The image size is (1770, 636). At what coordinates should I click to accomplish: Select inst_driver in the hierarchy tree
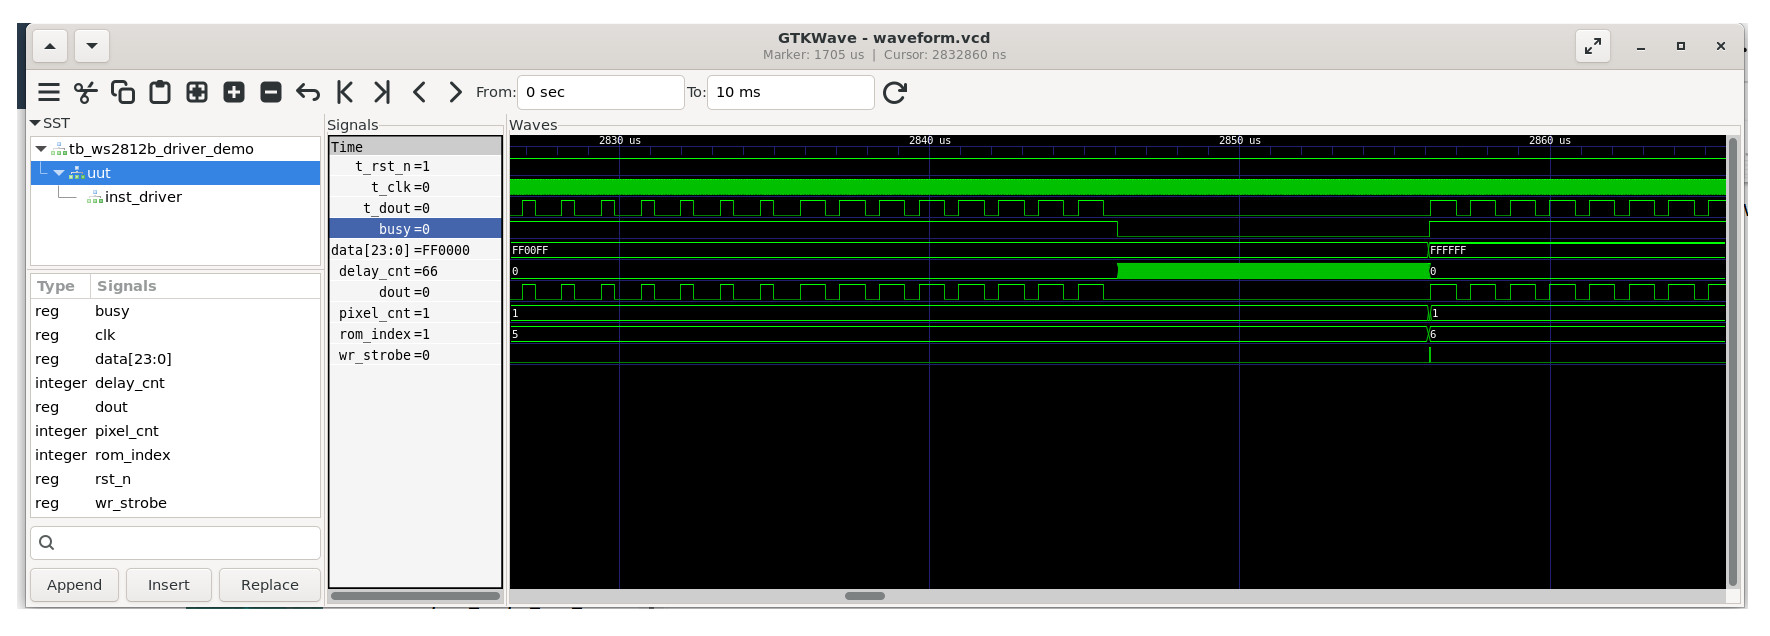[143, 197]
